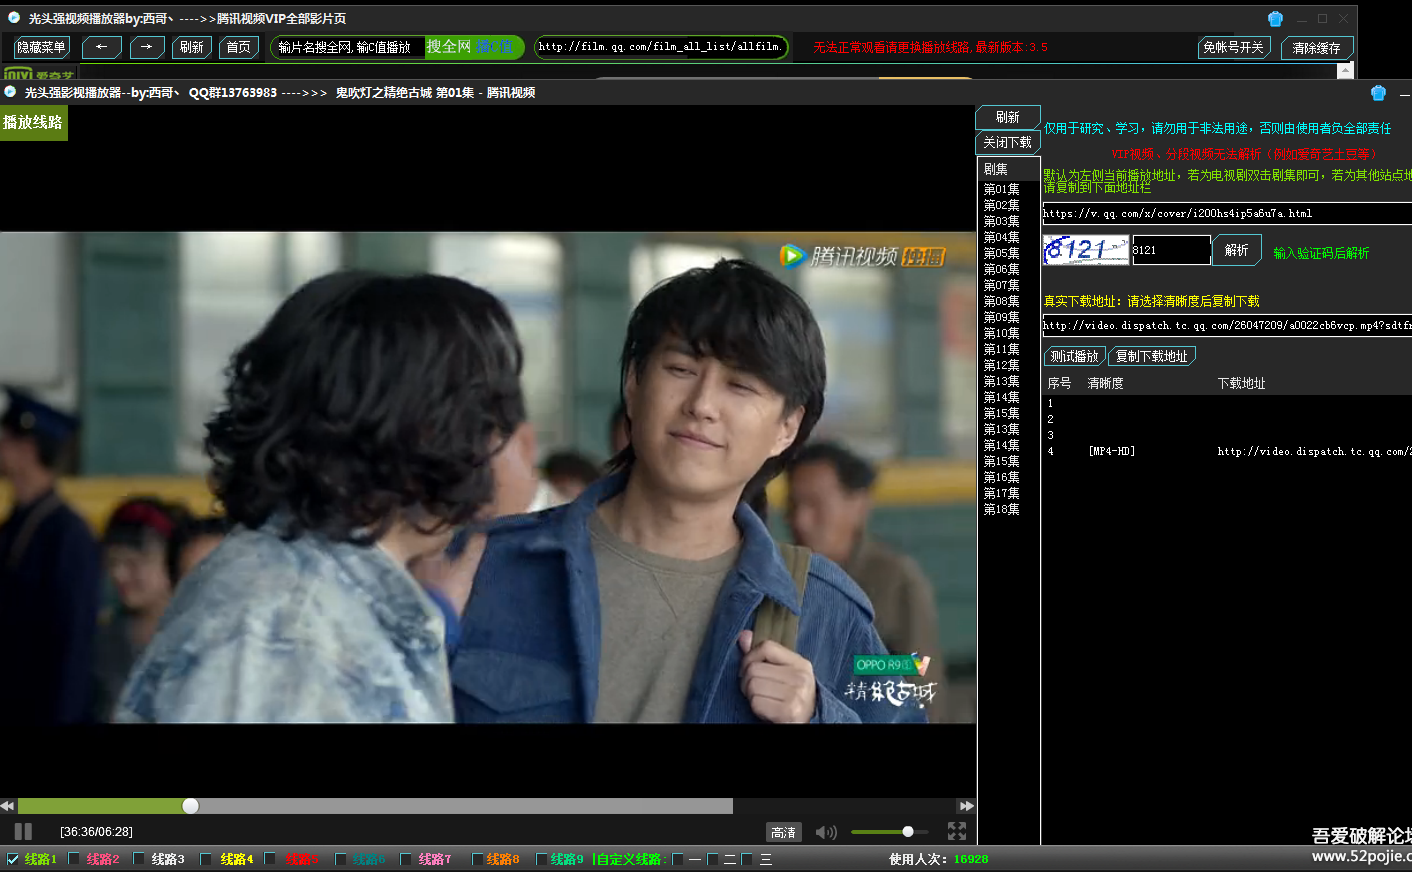Viewport: 1412px width, 872px height.
Task: Click the 解析 parse button
Action: coord(1237,250)
